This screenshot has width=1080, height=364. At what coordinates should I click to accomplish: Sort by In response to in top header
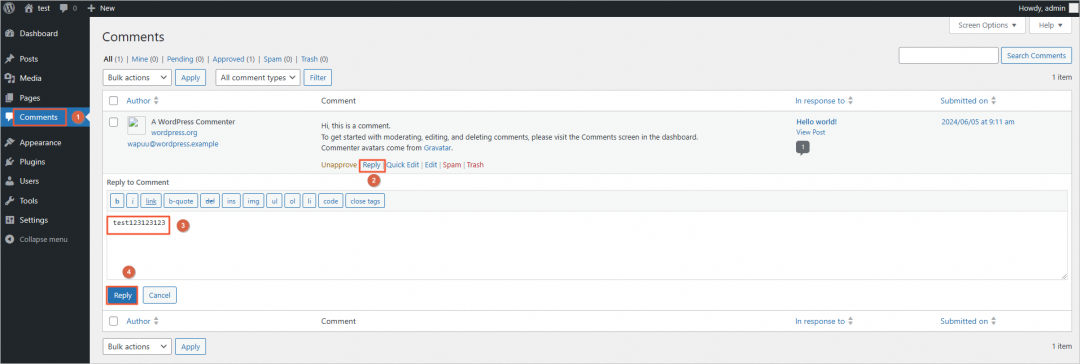pyautogui.click(x=850, y=101)
